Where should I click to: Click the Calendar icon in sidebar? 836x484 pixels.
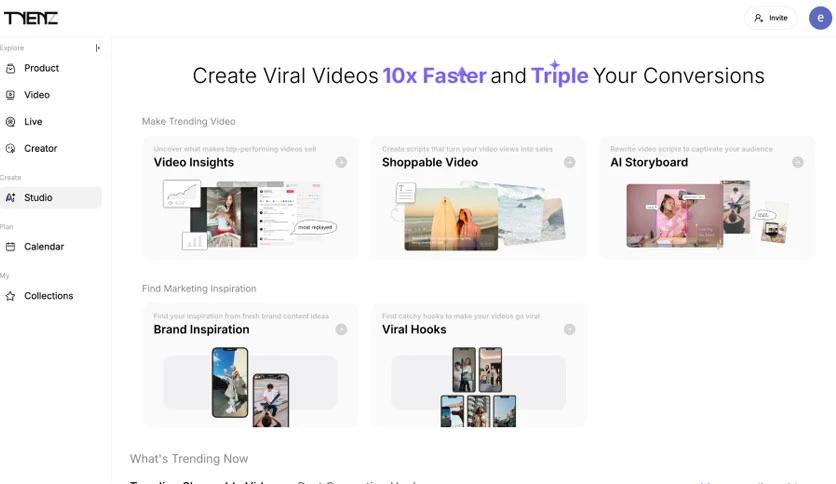[10, 246]
